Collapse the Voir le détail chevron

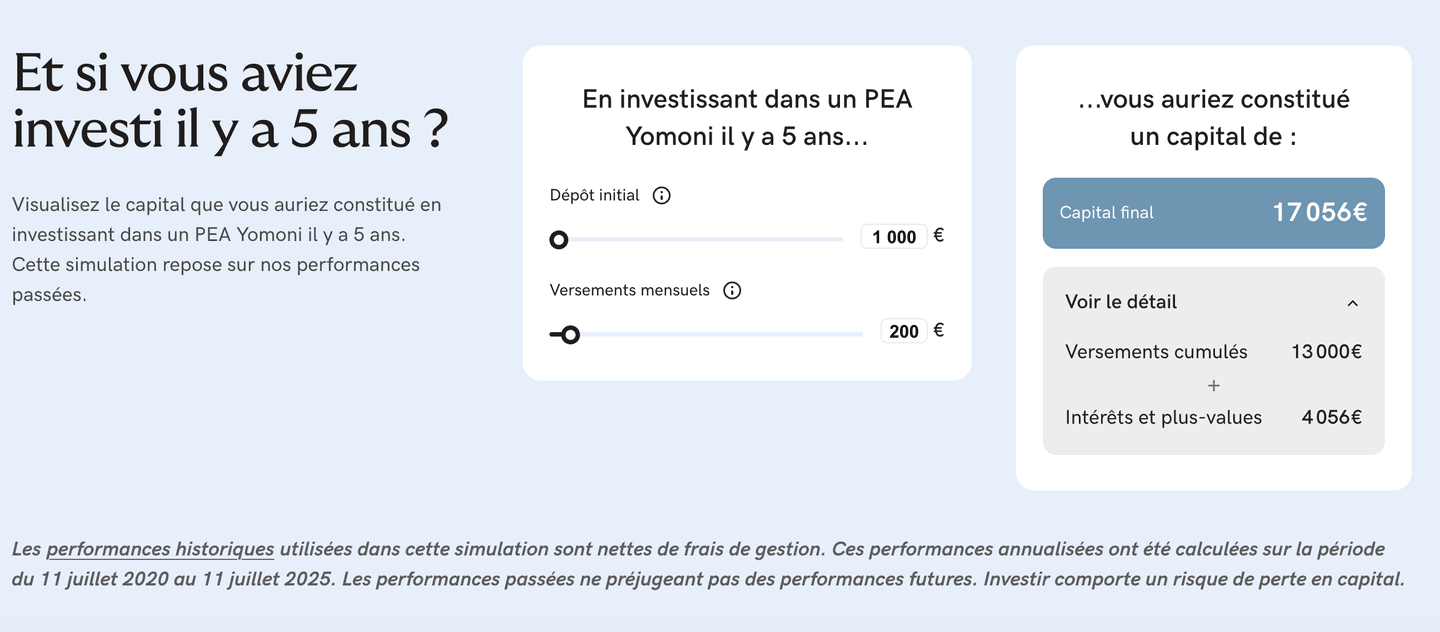coord(1352,302)
